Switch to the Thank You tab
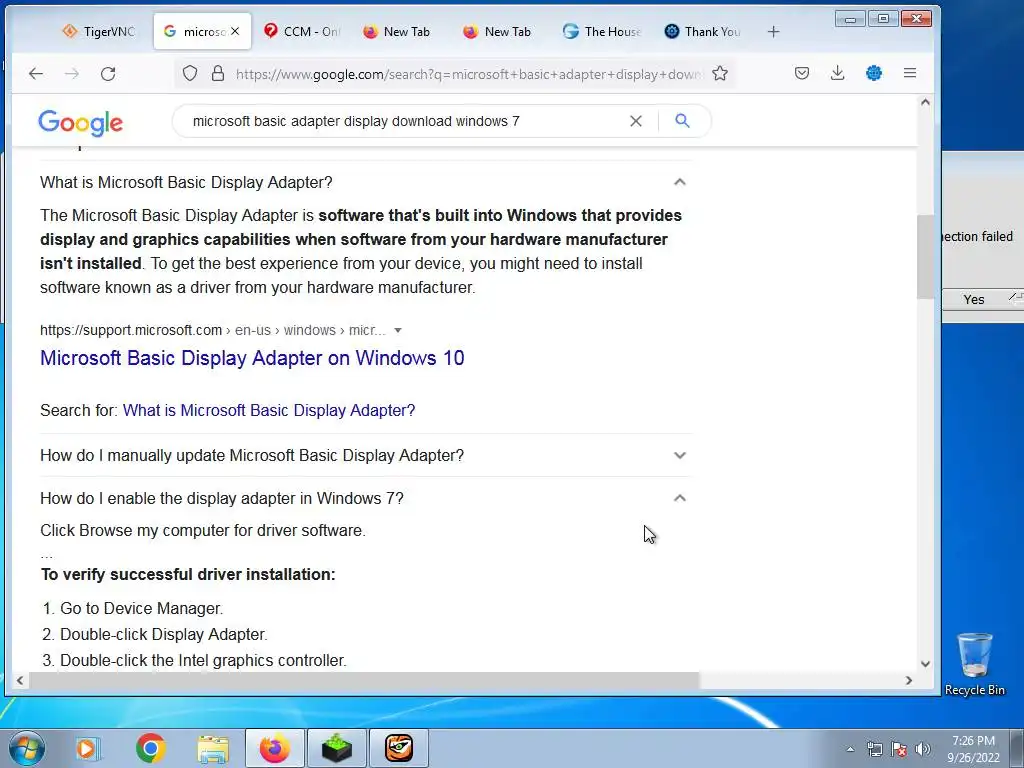The height and width of the screenshot is (768, 1024). (703, 31)
